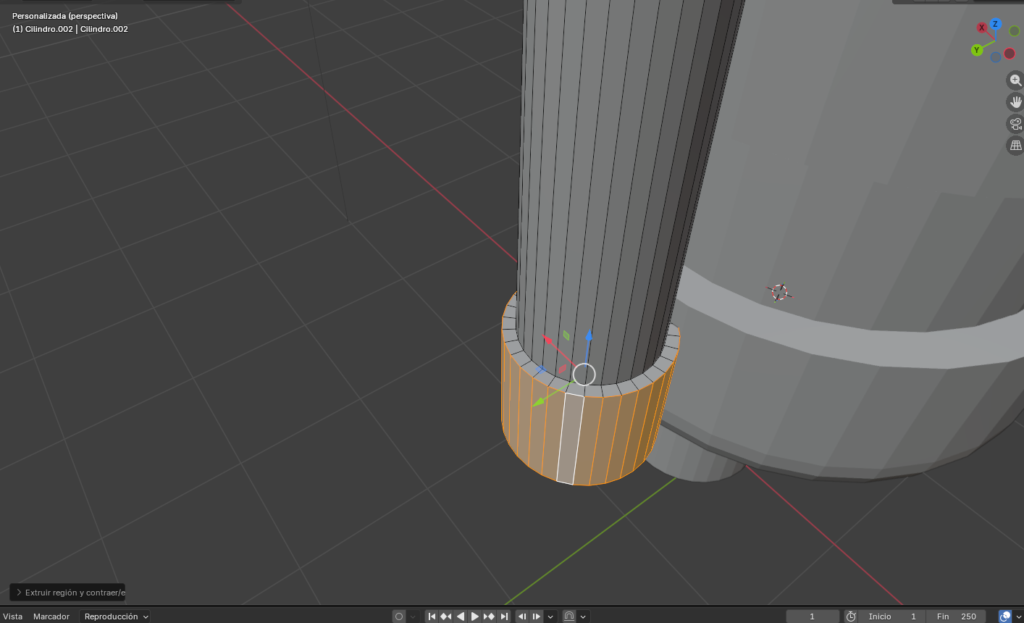1024x623 pixels.
Task: Click the negative X hollow red gizmo circle
Action: 1010,54
